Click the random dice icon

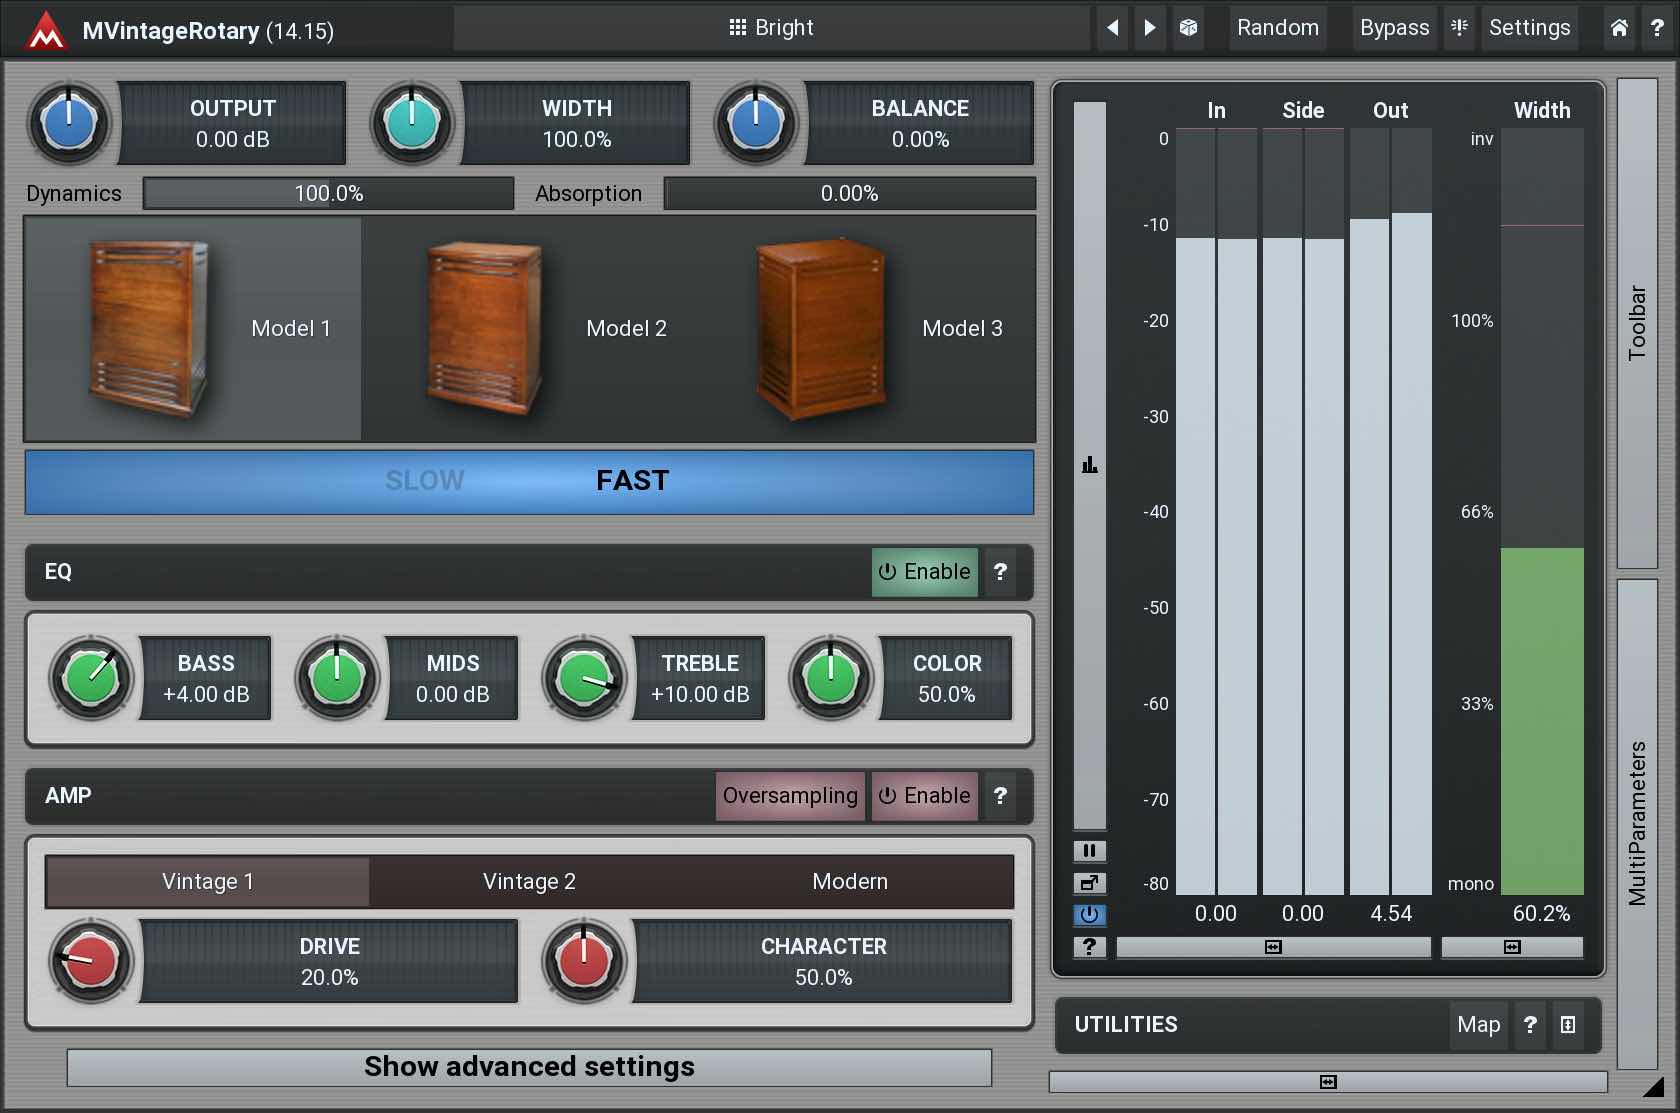point(1188,28)
